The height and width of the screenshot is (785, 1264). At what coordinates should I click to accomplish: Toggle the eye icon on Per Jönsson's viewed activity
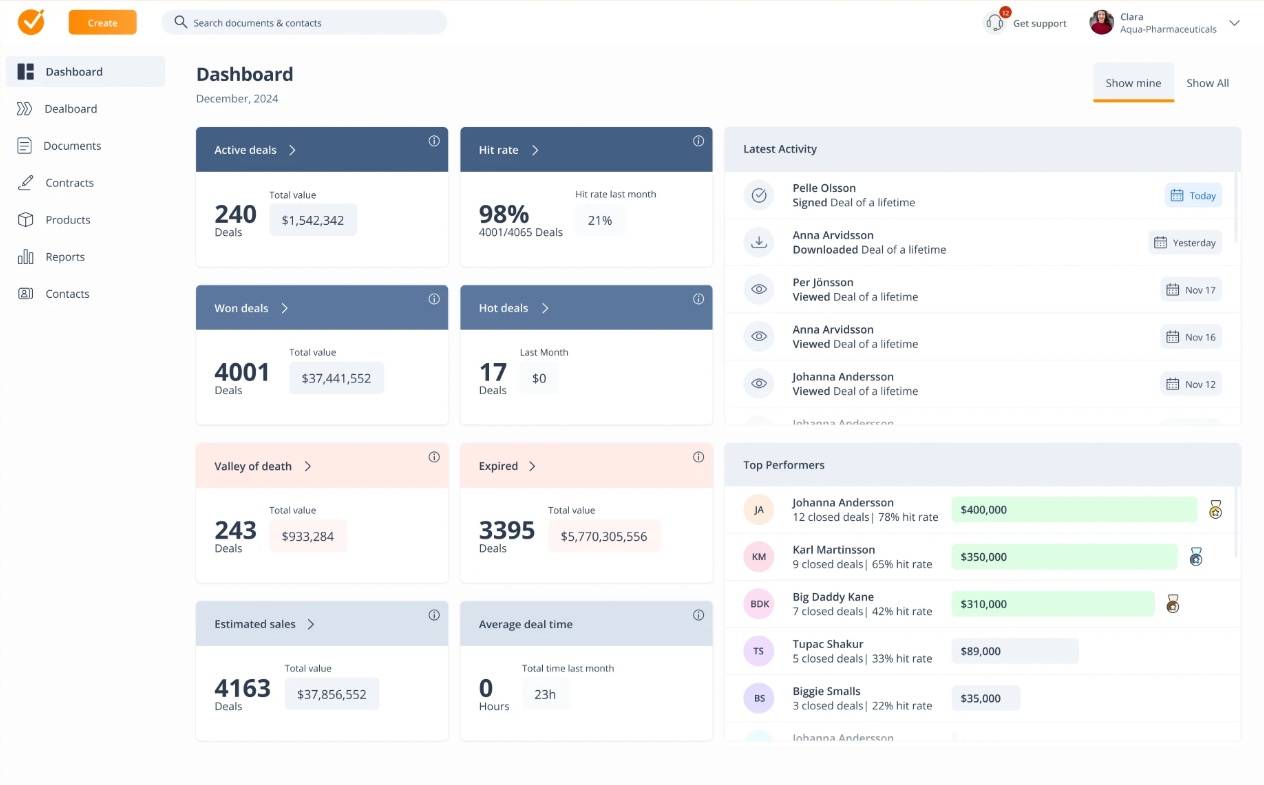(759, 289)
